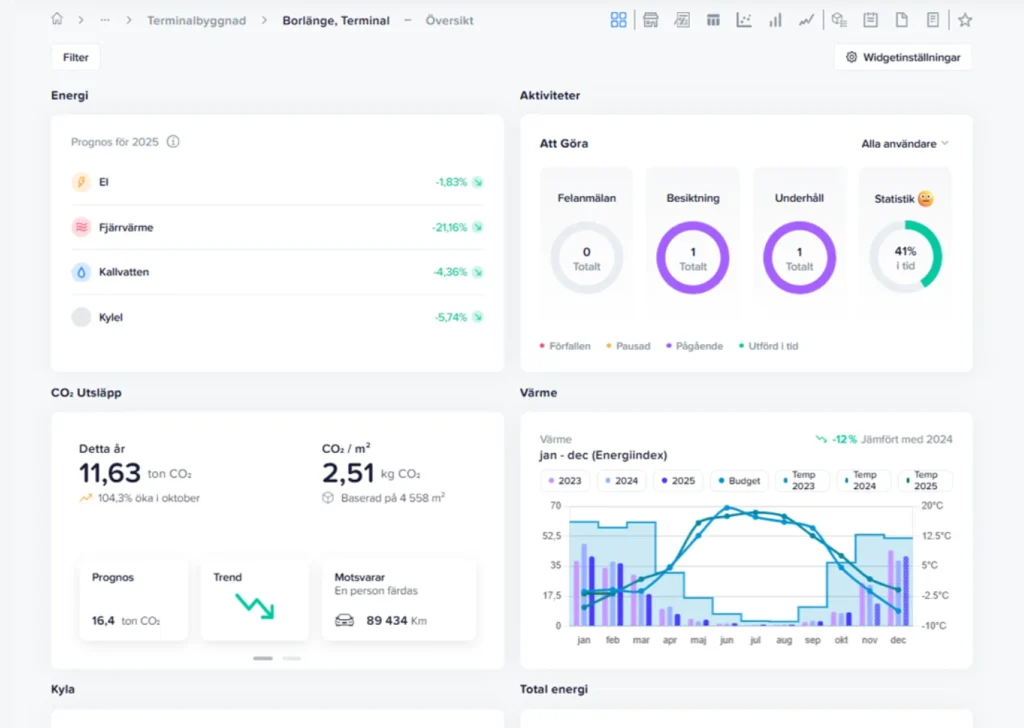Click the clipboard icon in top toolbar
Image resolution: width=1024 pixels, height=728 pixels.
click(x=870, y=20)
